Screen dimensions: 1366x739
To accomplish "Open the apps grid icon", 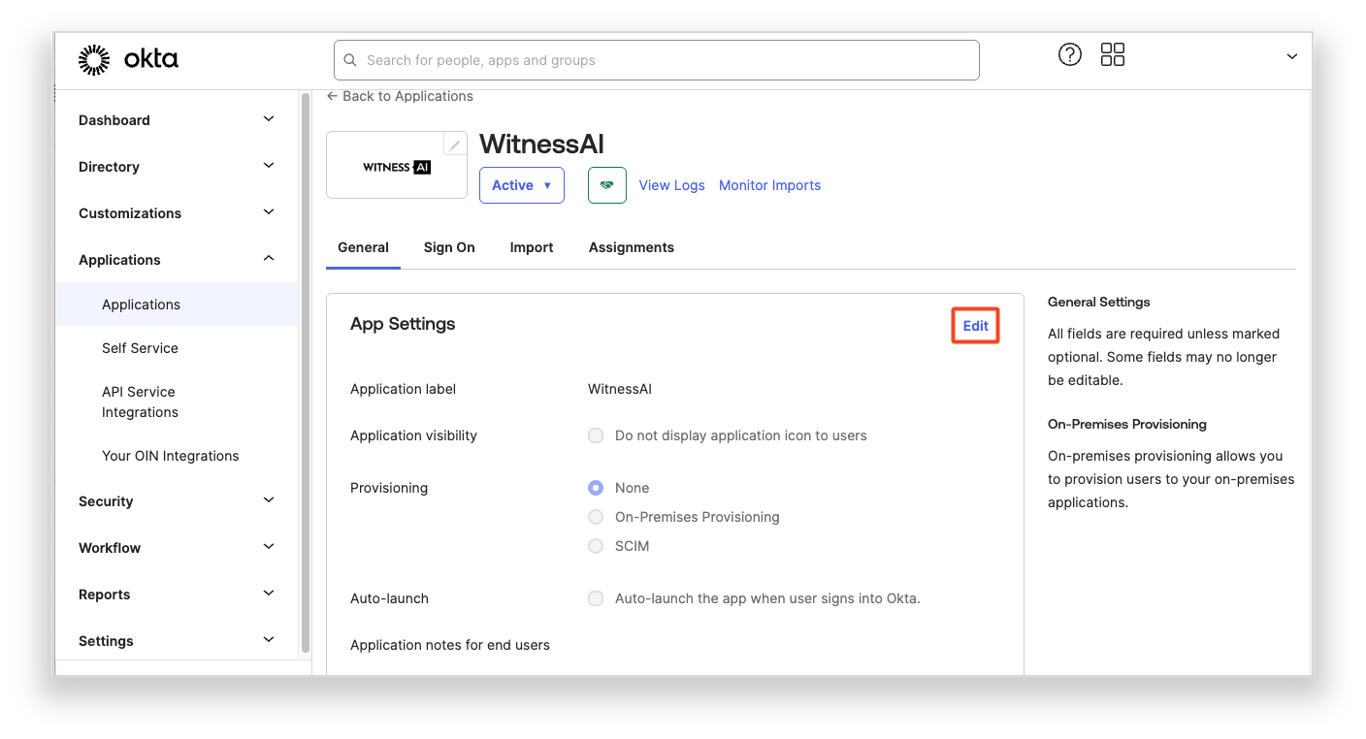I will (x=1112, y=55).
